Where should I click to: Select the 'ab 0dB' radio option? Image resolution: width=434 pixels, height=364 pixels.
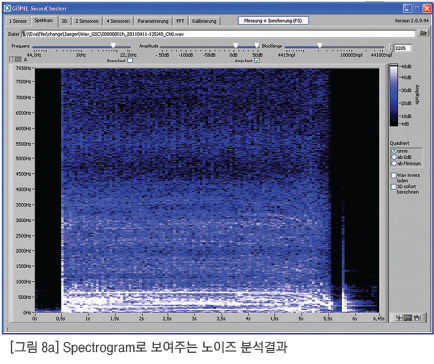pos(394,157)
